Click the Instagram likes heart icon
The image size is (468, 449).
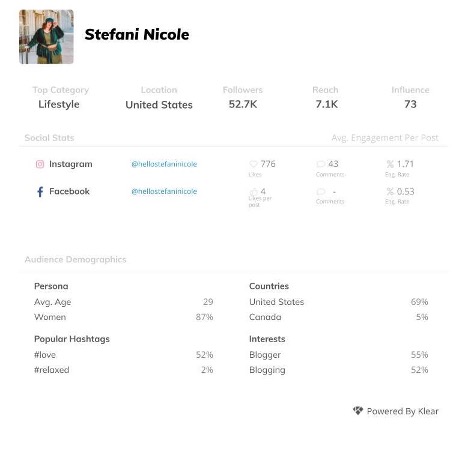253,164
